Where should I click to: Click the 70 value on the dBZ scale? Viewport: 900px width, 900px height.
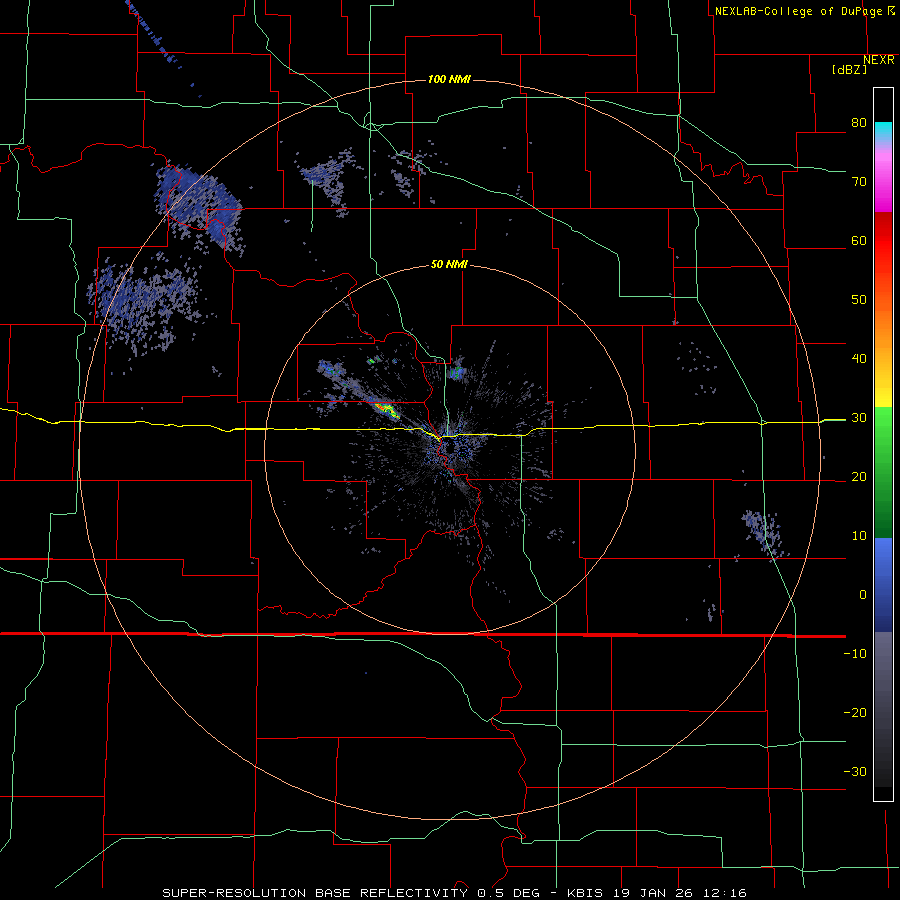[859, 182]
